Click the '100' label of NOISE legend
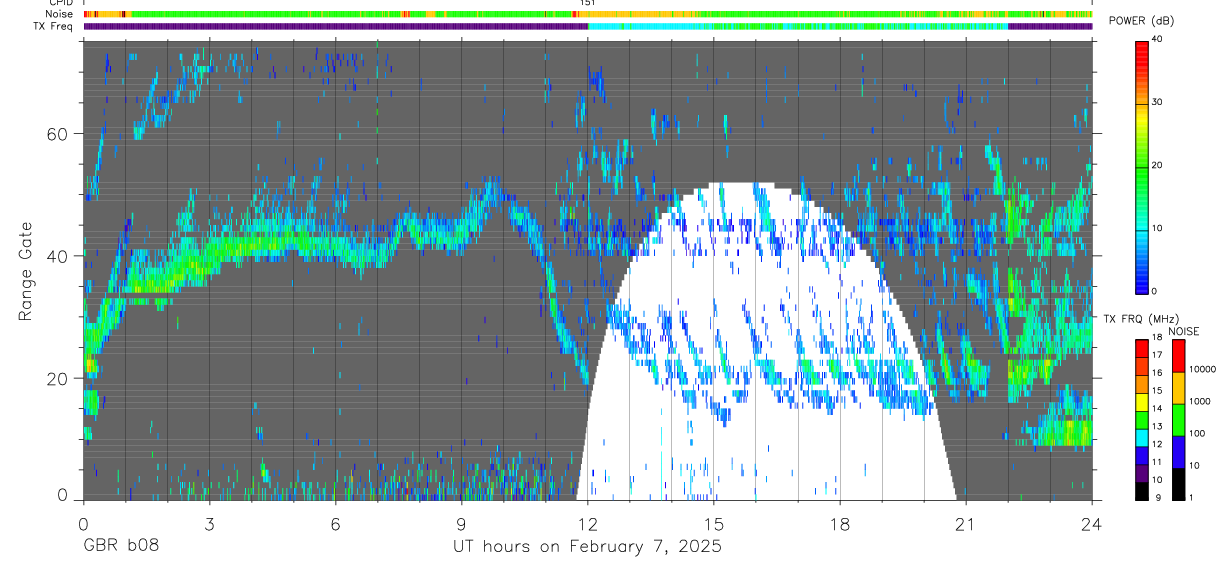The width and height of the screenshot is (1228, 567). pos(1196,433)
